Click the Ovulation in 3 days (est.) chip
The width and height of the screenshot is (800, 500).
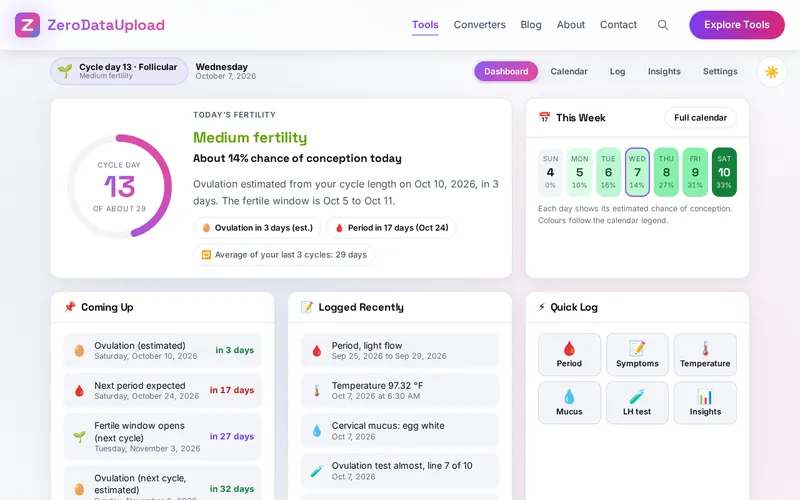click(257, 228)
